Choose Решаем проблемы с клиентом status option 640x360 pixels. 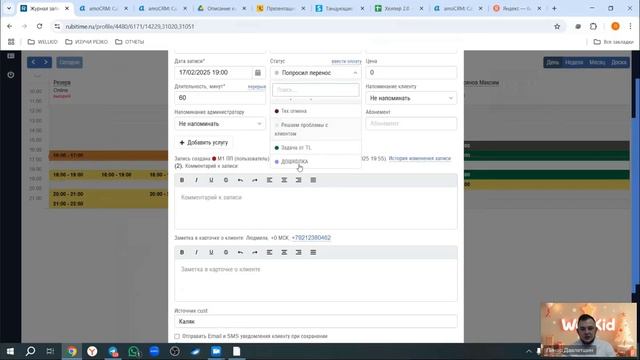pyautogui.click(x=316, y=129)
